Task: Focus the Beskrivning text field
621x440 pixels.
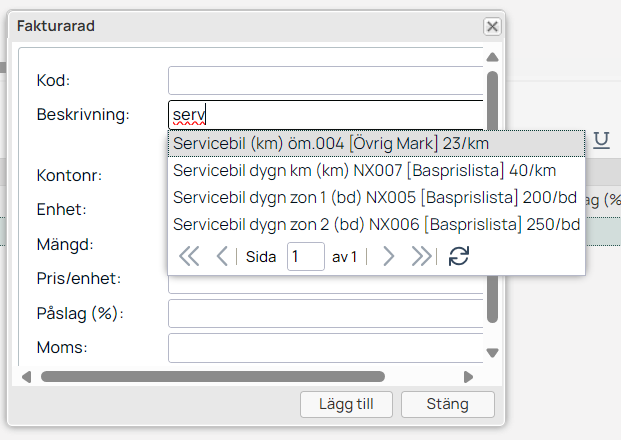Action: (x=325, y=115)
